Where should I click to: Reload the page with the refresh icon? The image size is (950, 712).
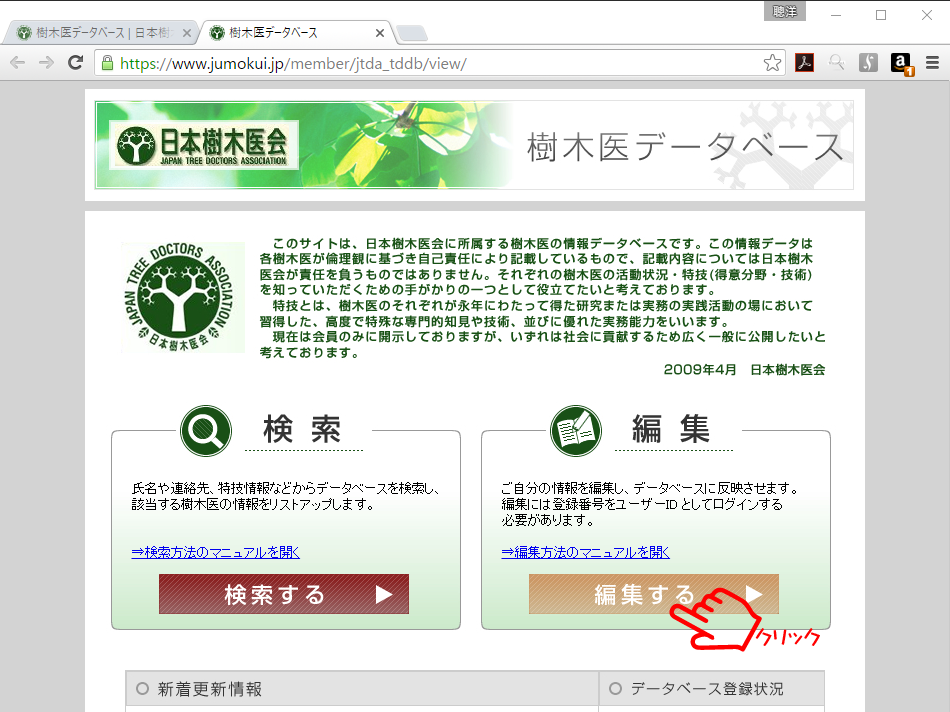(75, 62)
